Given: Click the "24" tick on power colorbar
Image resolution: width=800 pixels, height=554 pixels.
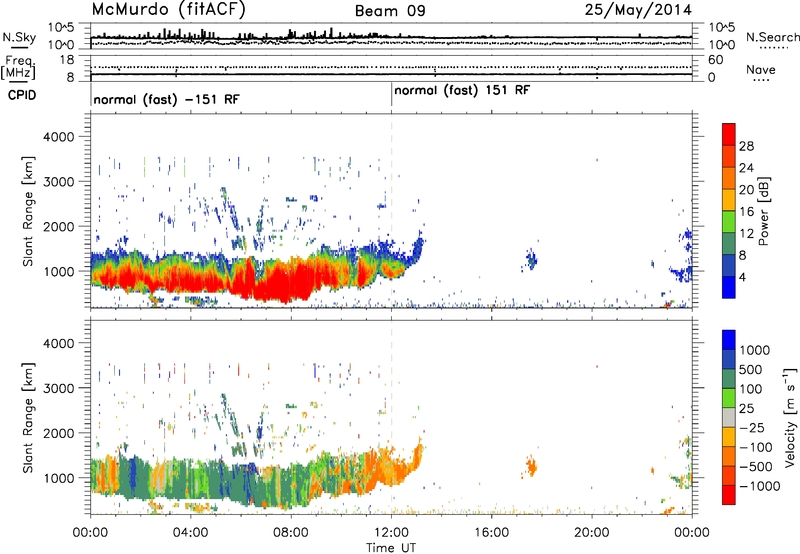Looking at the screenshot, I should pyautogui.click(x=746, y=168).
